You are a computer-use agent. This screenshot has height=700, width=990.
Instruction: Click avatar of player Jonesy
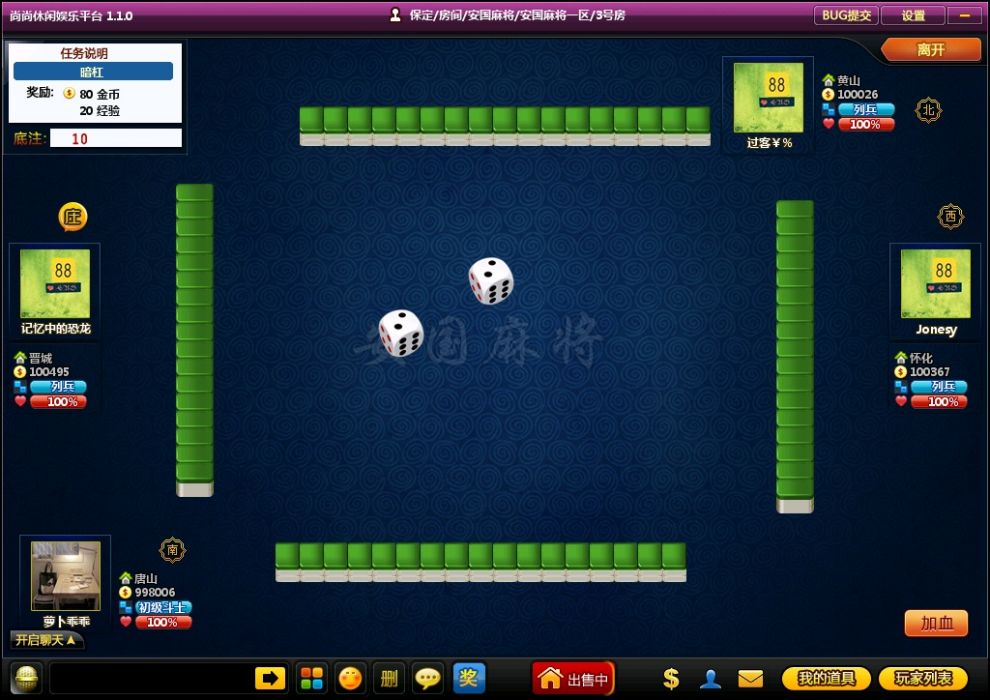(x=936, y=283)
